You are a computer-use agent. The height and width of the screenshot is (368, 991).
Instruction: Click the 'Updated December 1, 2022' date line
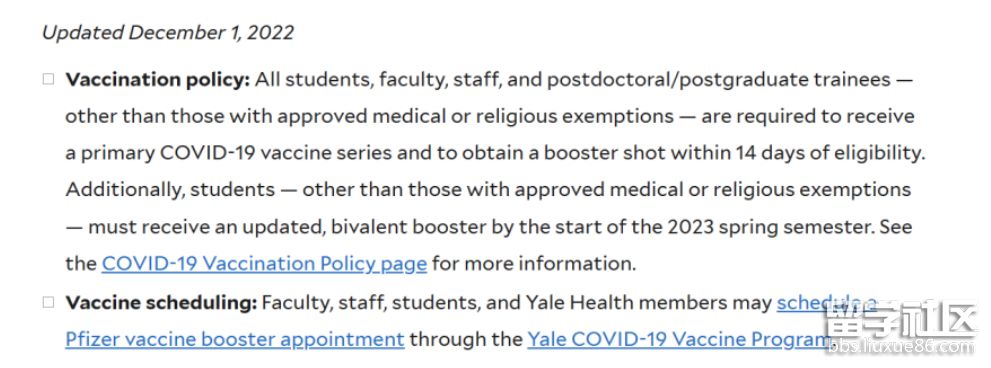(168, 33)
